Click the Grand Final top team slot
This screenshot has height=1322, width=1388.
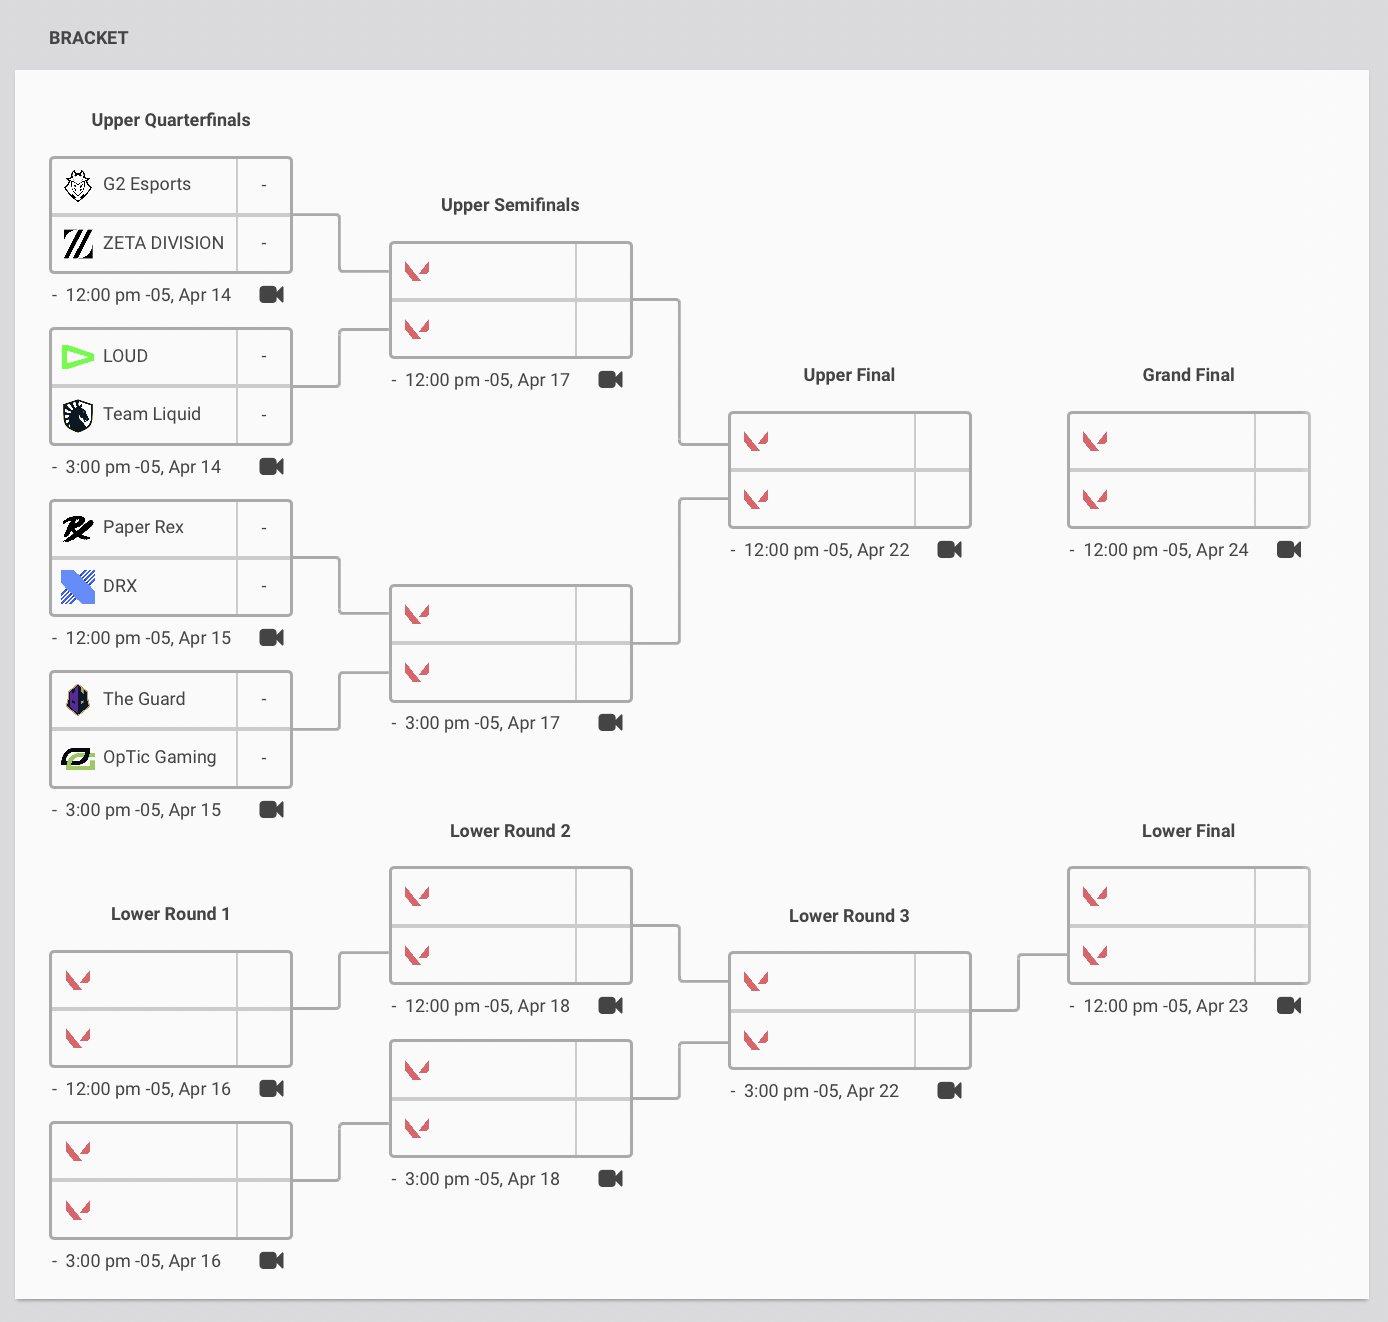click(x=1162, y=441)
